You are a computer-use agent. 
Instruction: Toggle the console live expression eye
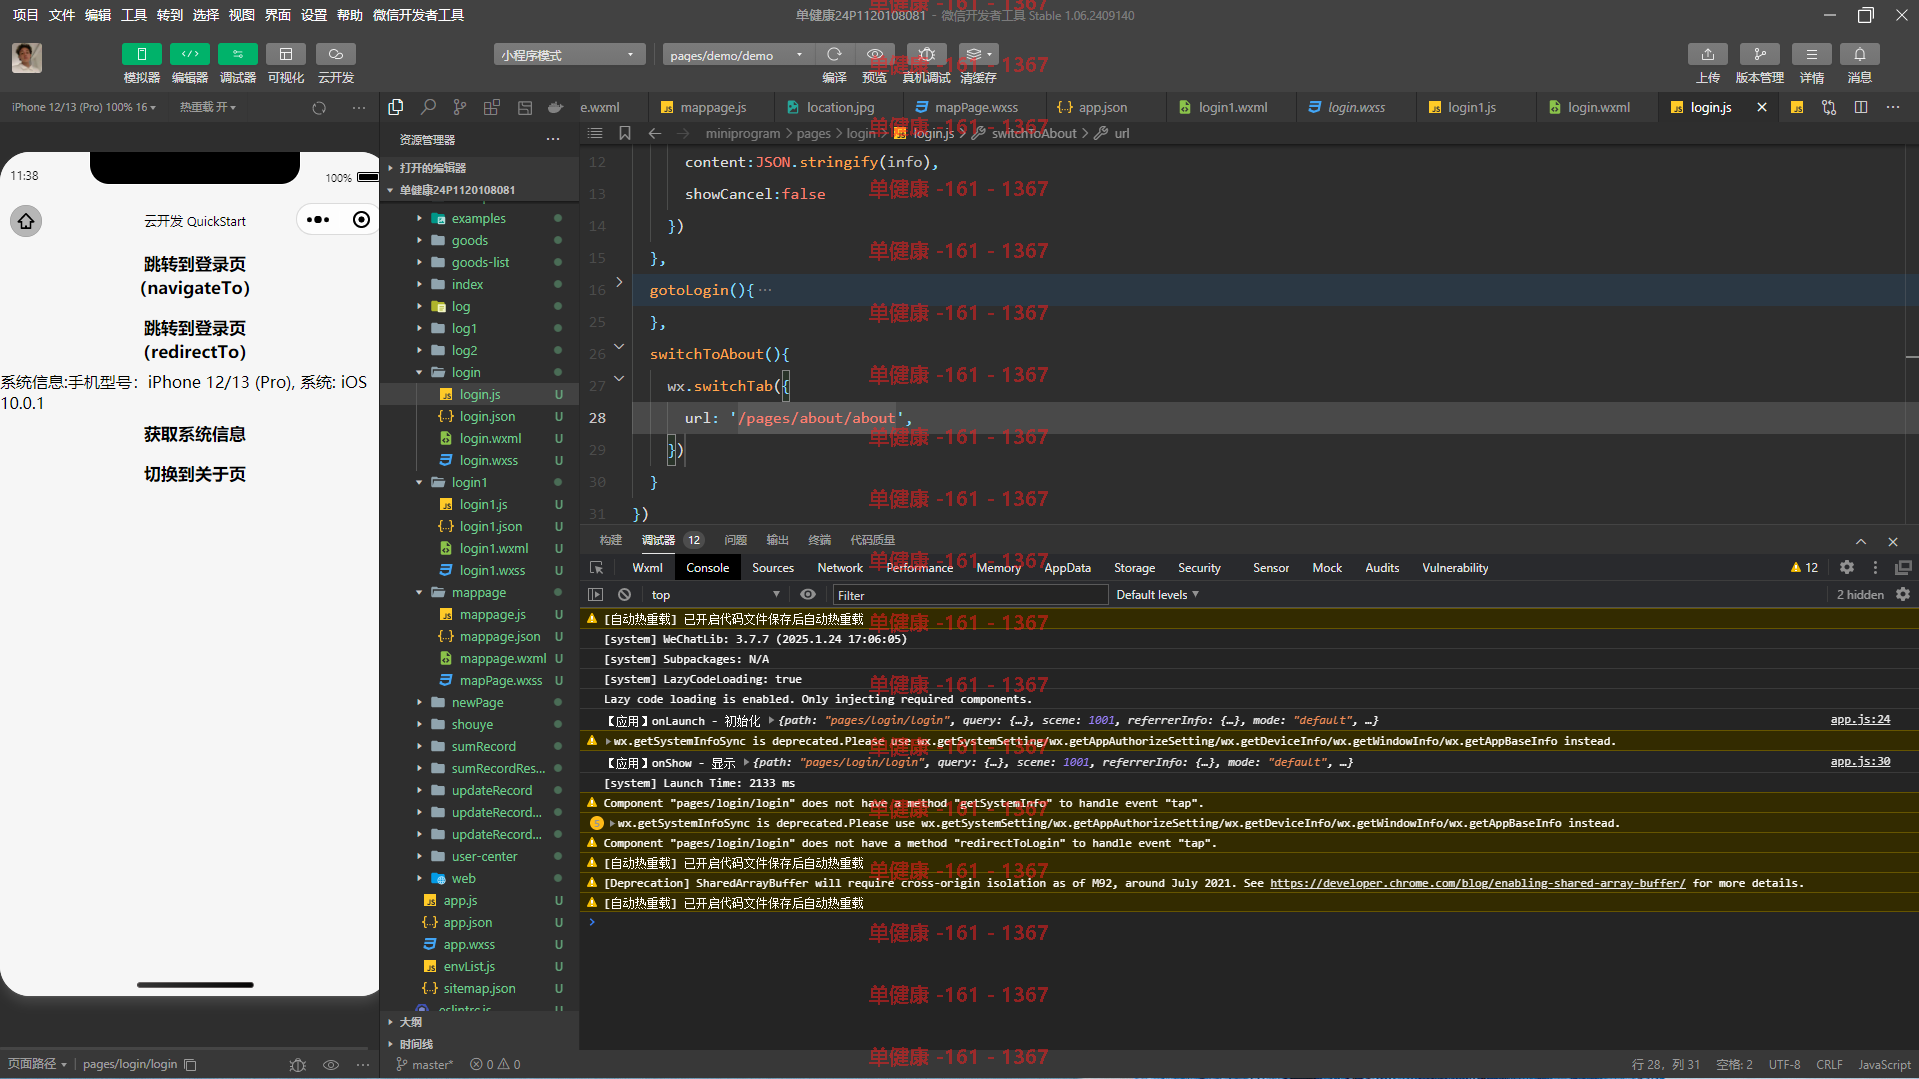[808, 594]
